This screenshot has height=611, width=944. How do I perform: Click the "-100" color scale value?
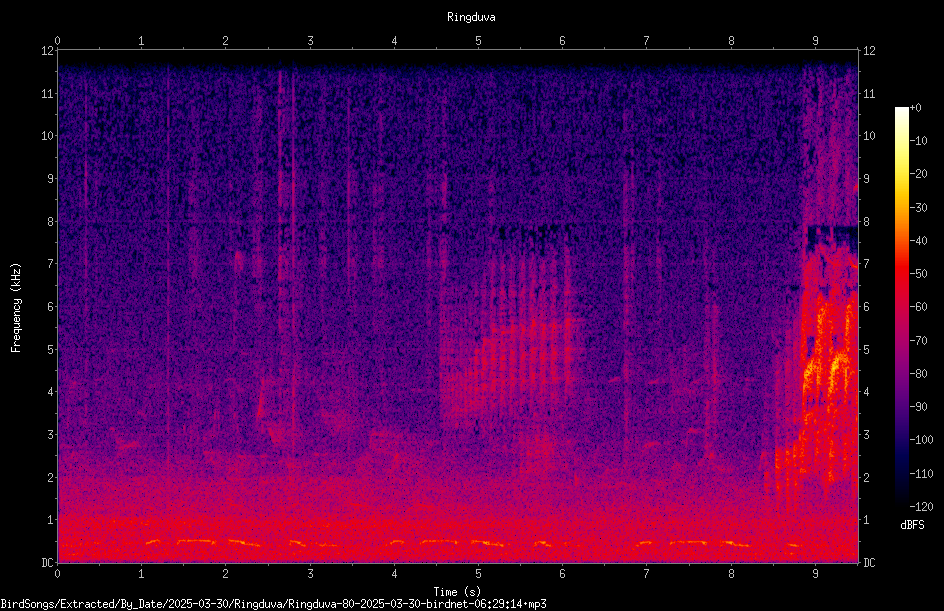click(x=921, y=440)
